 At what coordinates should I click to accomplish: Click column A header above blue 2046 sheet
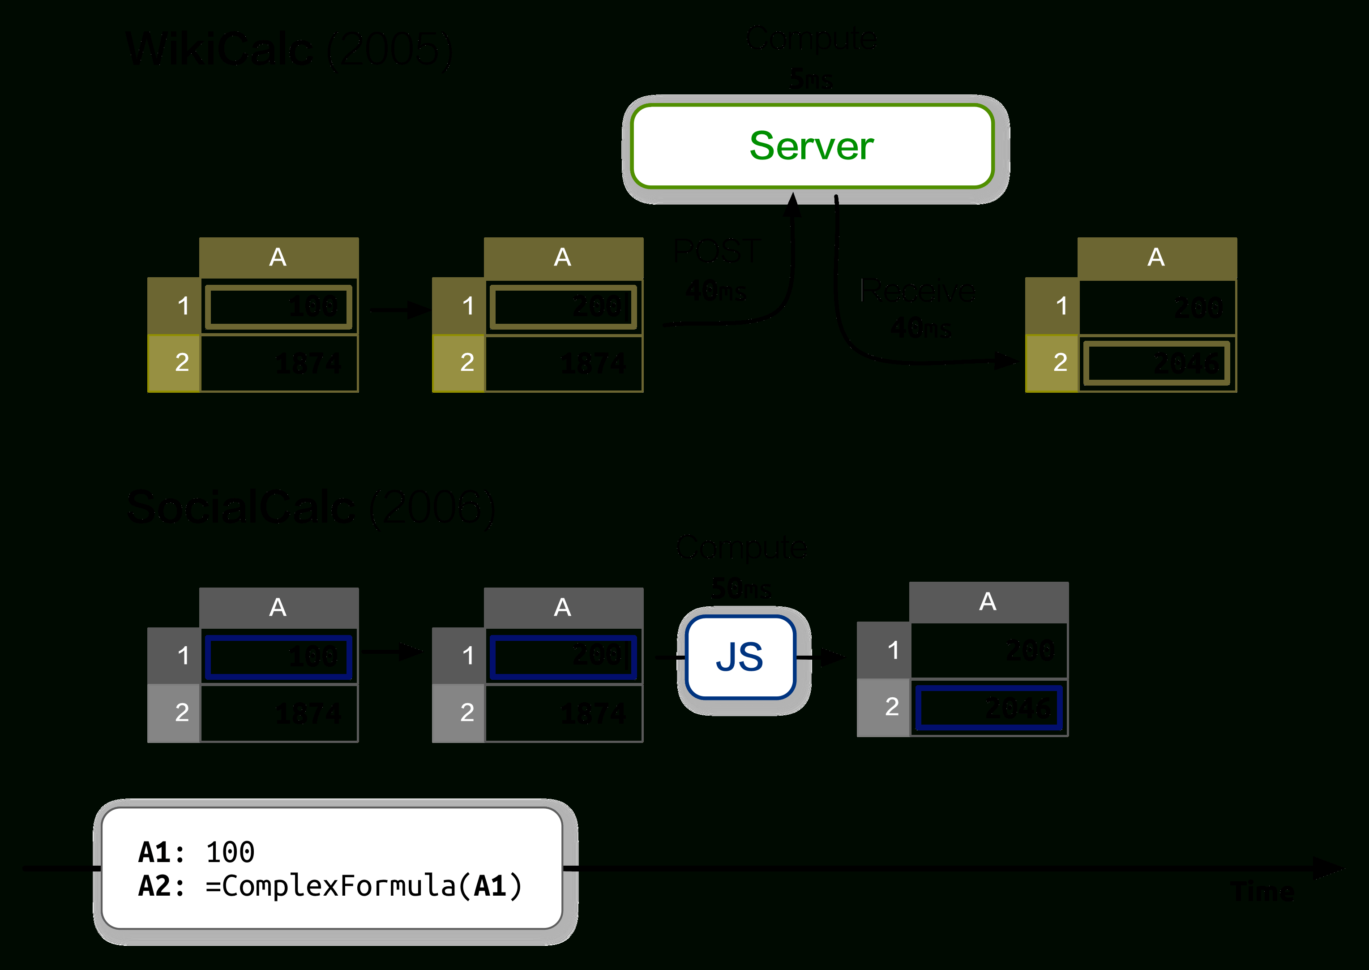click(x=989, y=602)
